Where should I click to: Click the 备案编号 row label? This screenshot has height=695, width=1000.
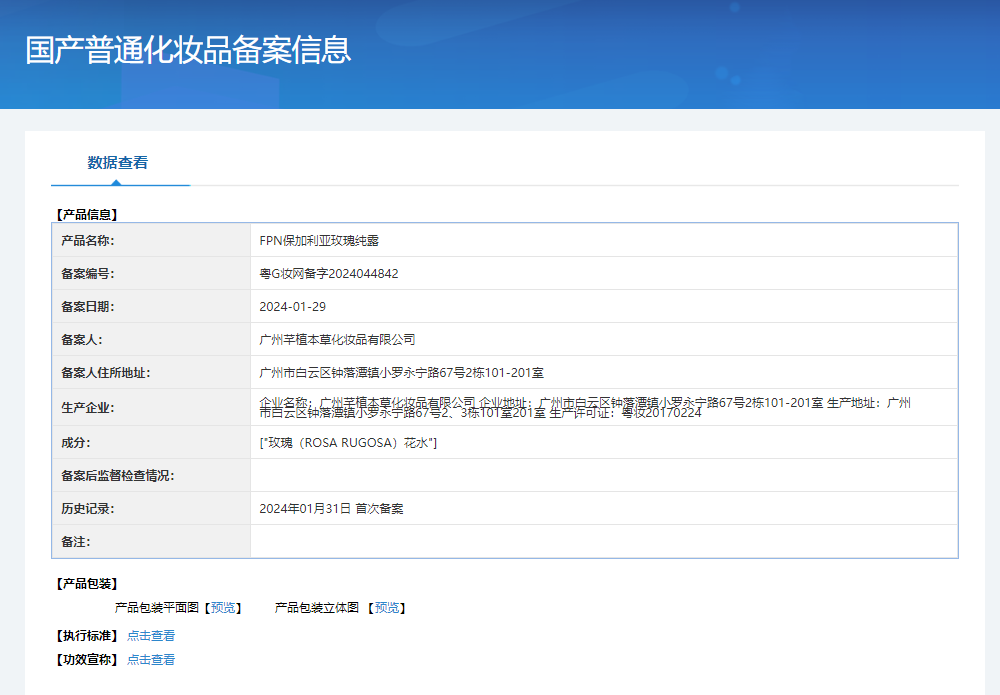pyautogui.click(x=88, y=274)
